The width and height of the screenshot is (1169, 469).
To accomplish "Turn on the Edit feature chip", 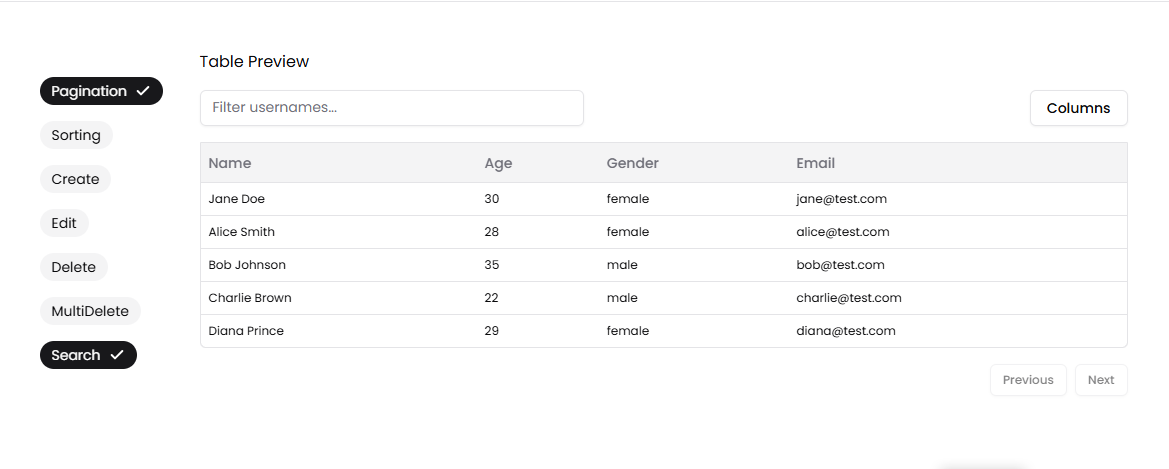I will click(64, 223).
